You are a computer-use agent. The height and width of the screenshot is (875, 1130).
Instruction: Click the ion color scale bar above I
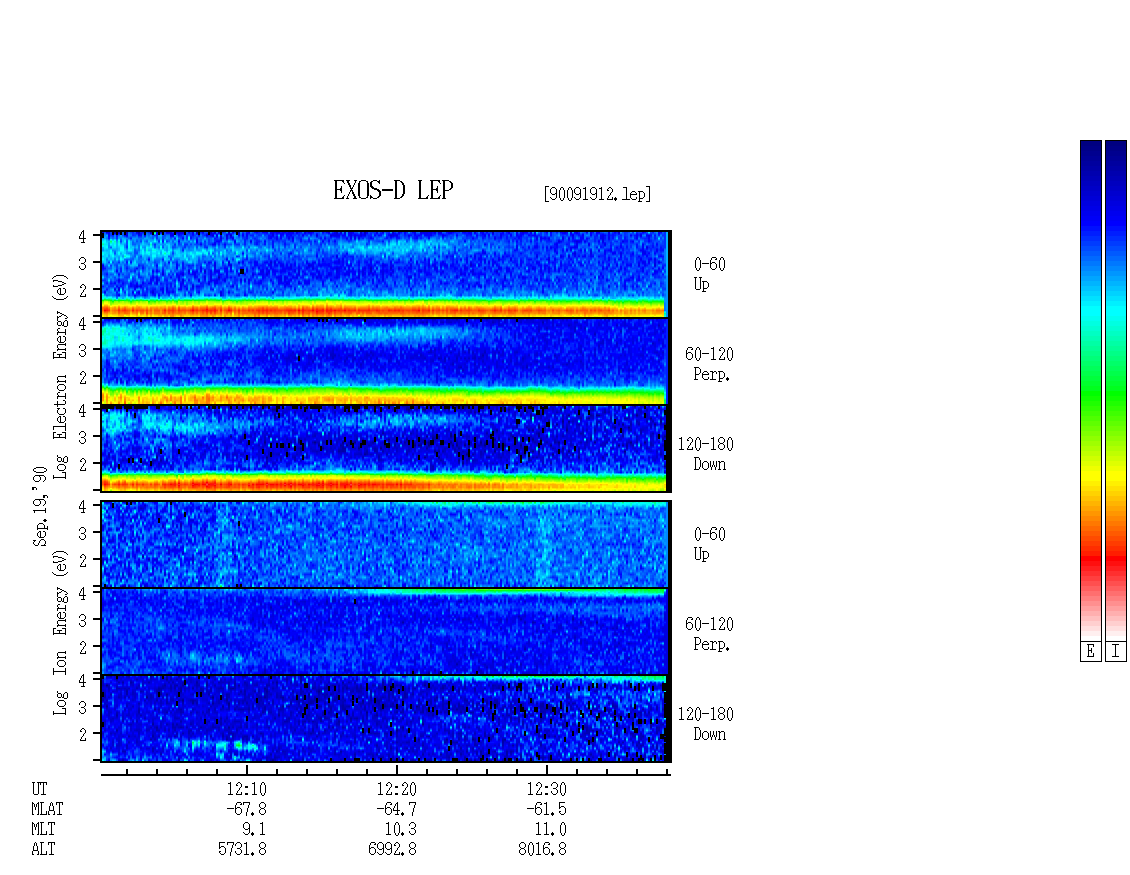pos(1116,390)
